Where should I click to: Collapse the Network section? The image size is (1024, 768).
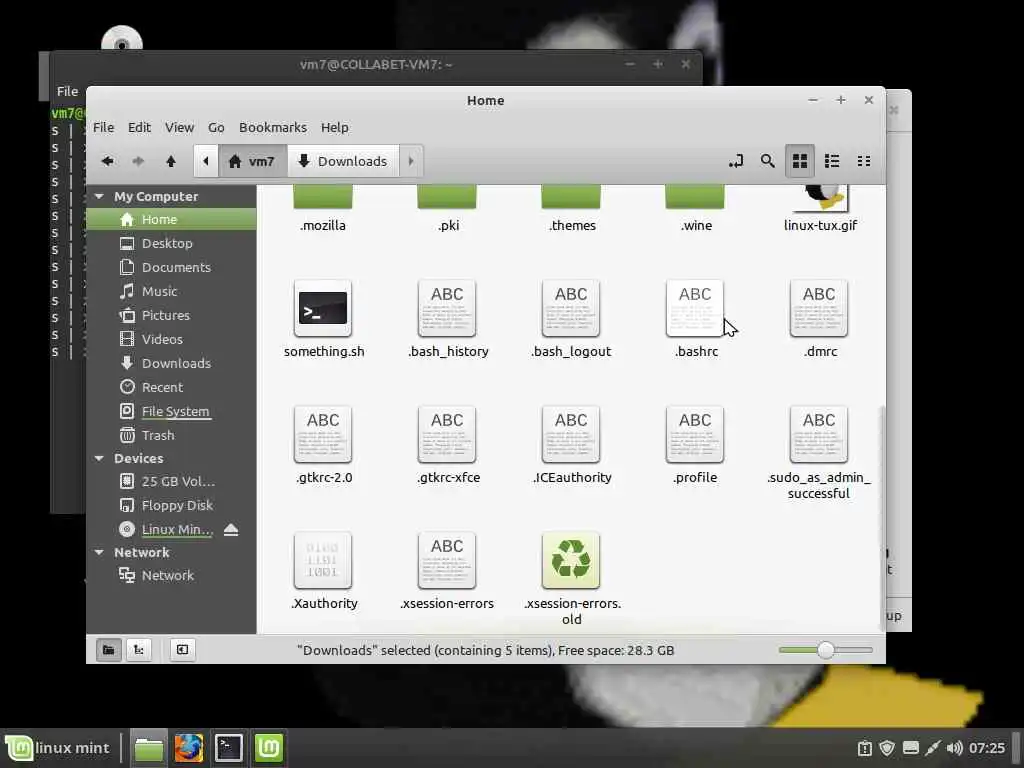click(99, 552)
